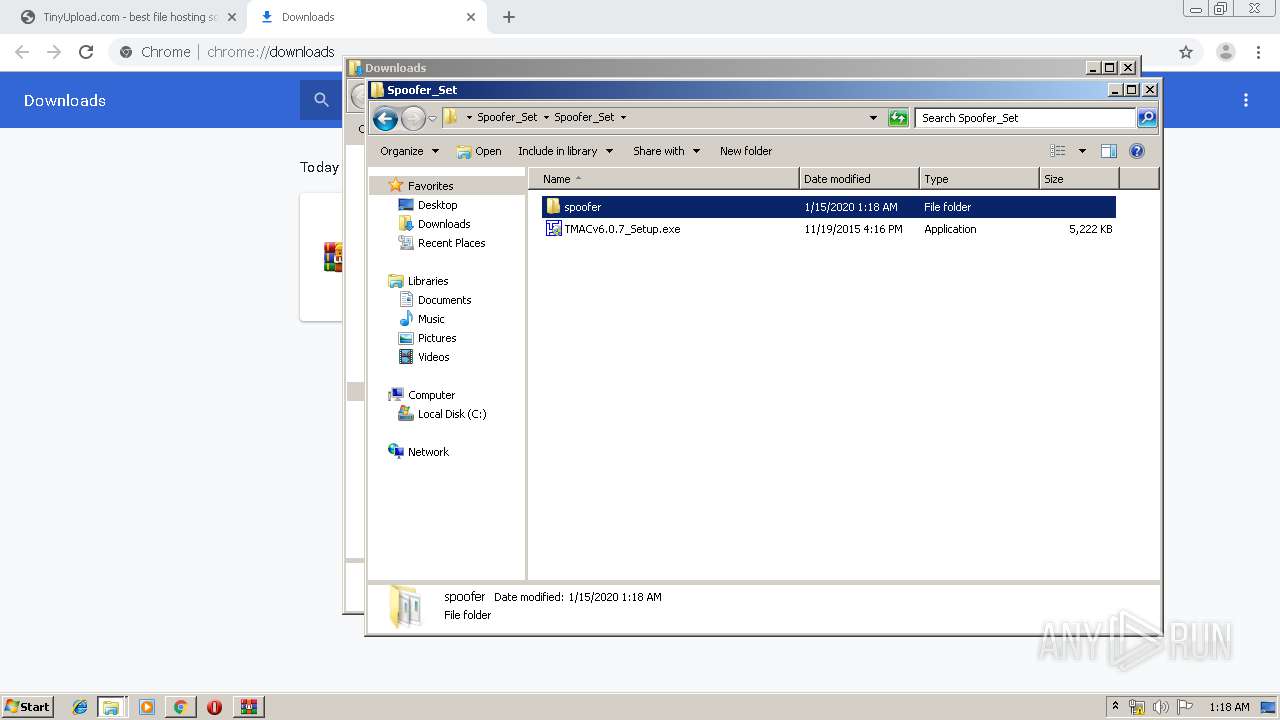The height and width of the screenshot is (720, 1280).
Task: Change view using the views icon
Action: [x=1058, y=151]
